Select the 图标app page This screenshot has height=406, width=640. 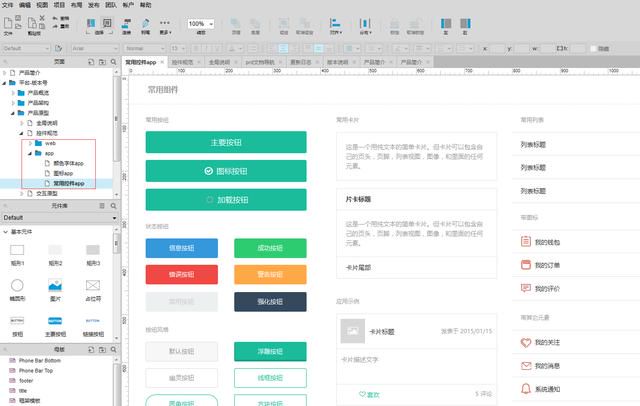tap(63, 173)
